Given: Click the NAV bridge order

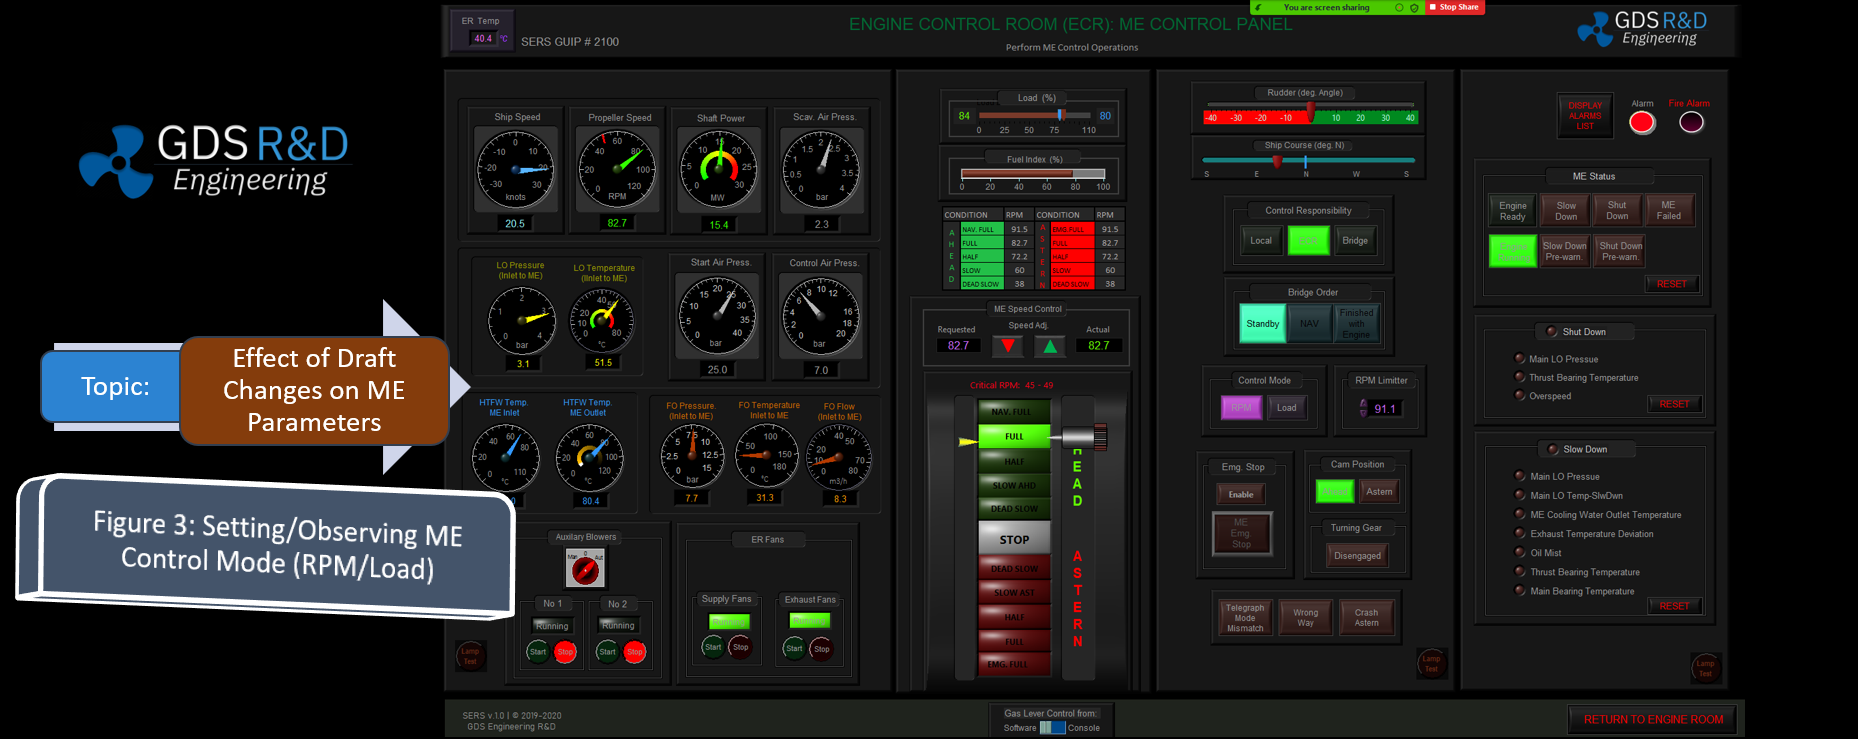Looking at the screenshot, I should coord(1309,324).
